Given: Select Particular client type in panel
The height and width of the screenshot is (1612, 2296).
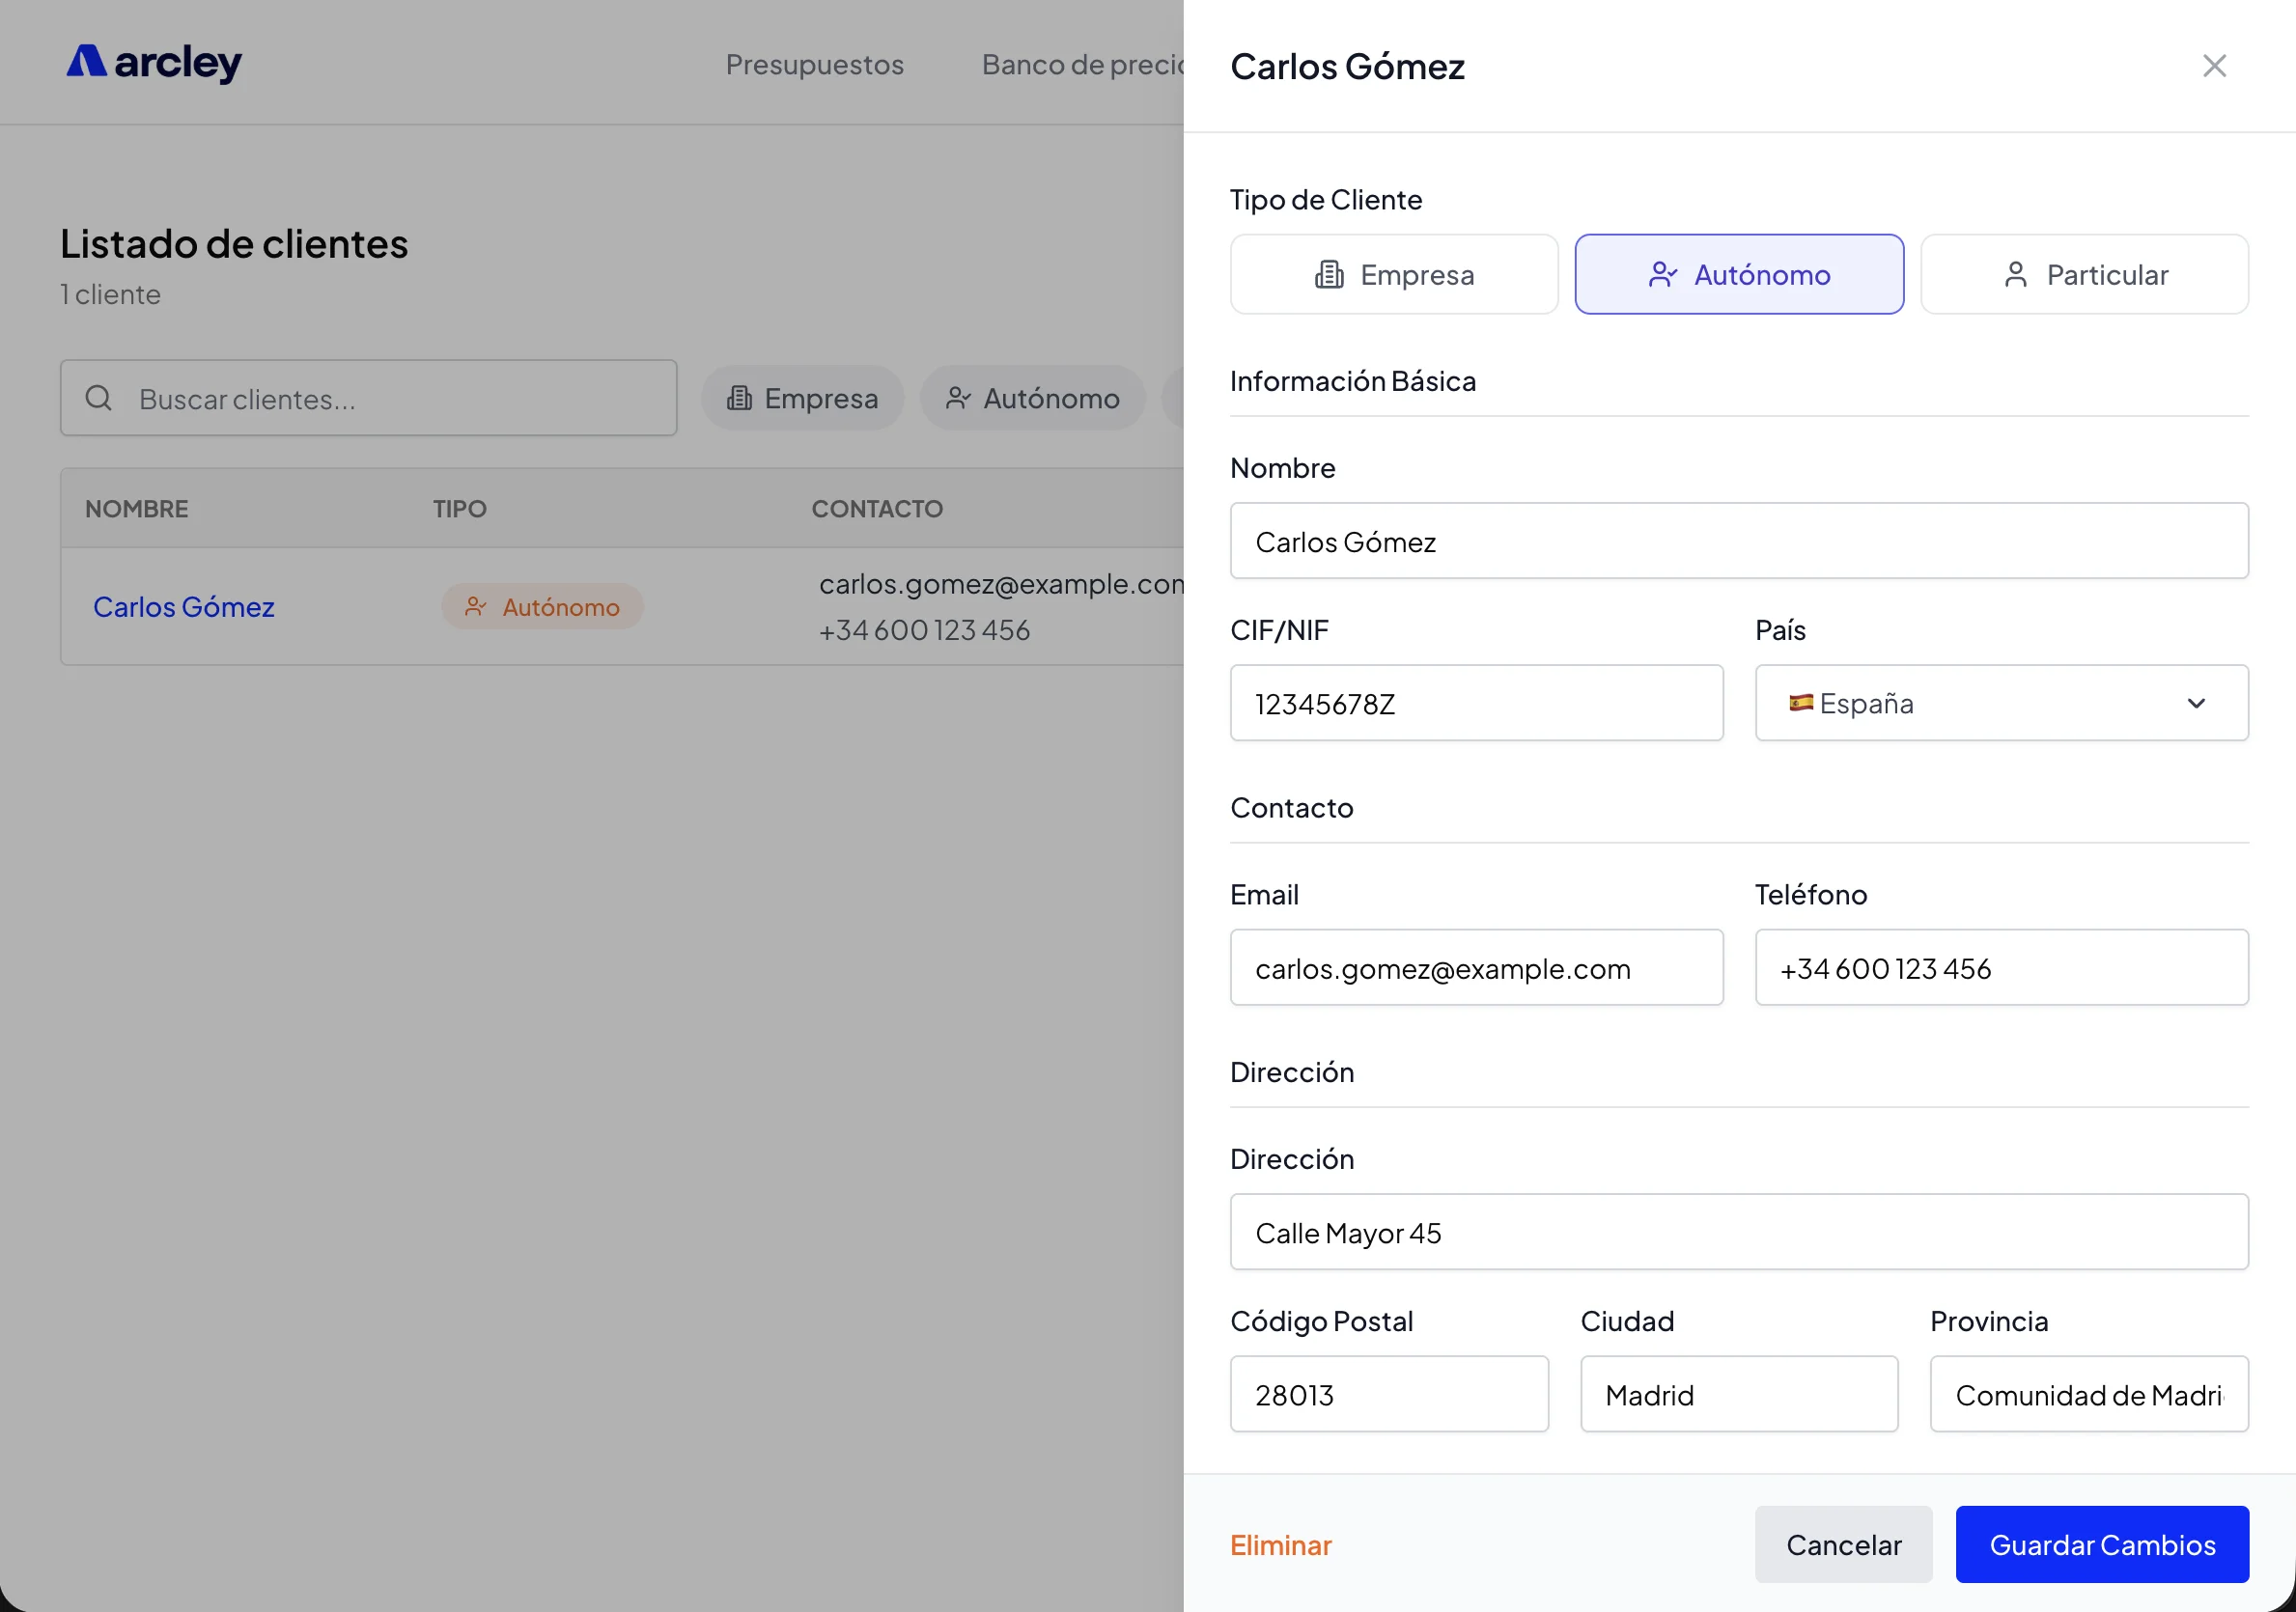Looking at the screenshot, I should click(x=2084, y=274).
